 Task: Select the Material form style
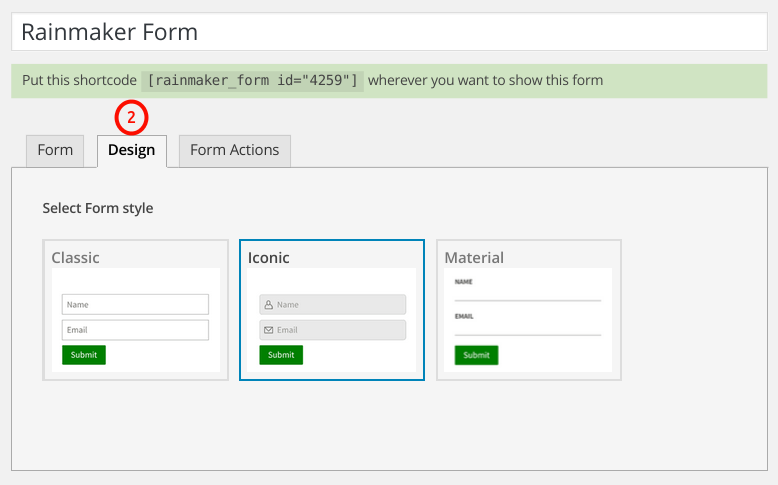(x=529, y=310)
